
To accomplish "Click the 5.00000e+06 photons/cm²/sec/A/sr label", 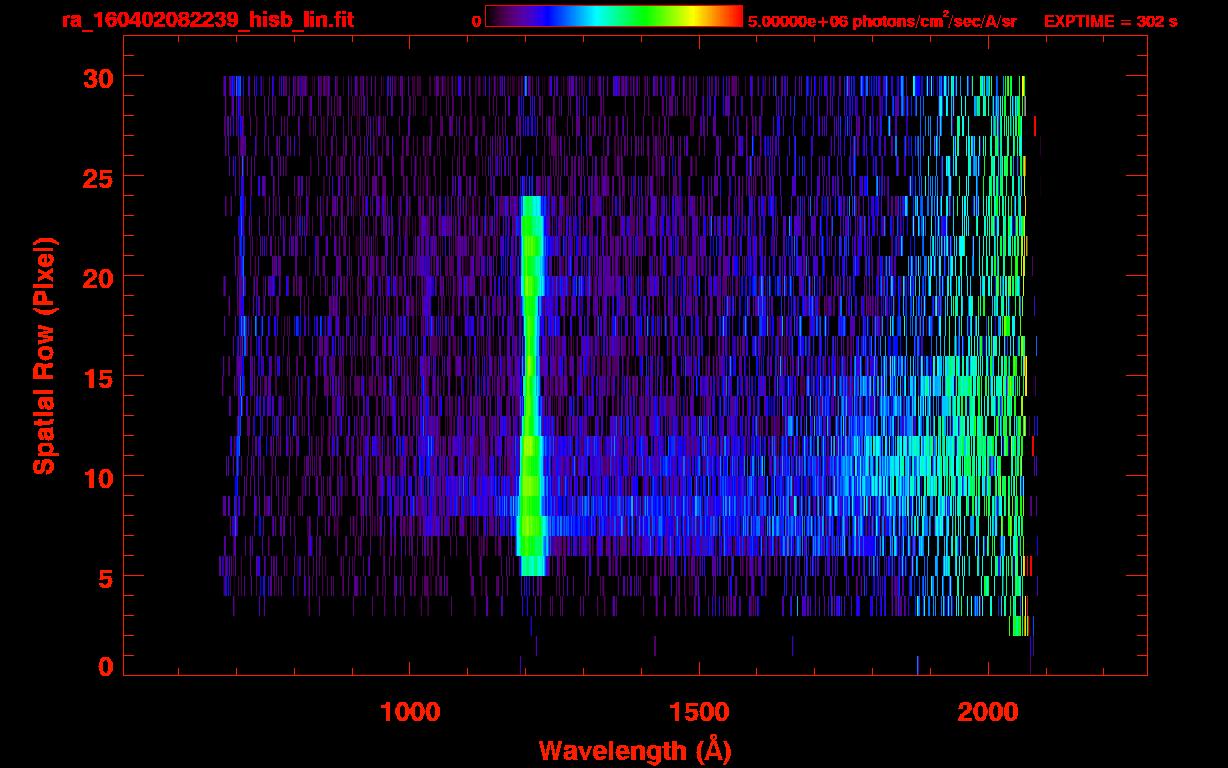I will point(882,20).
